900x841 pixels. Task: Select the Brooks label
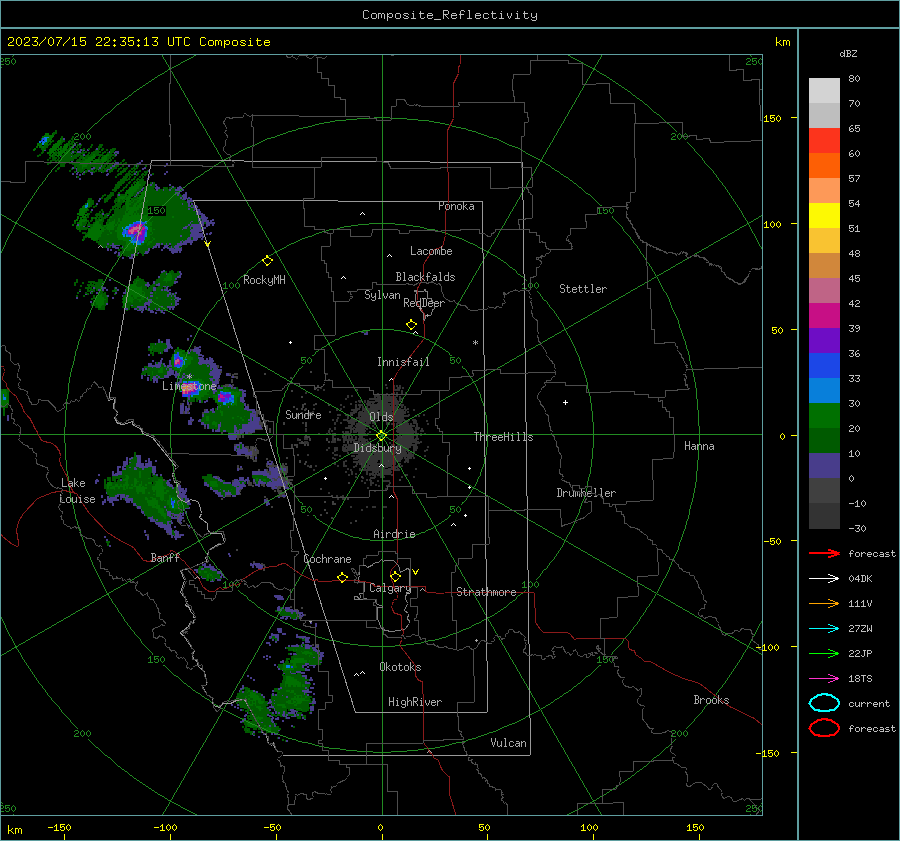711,700
